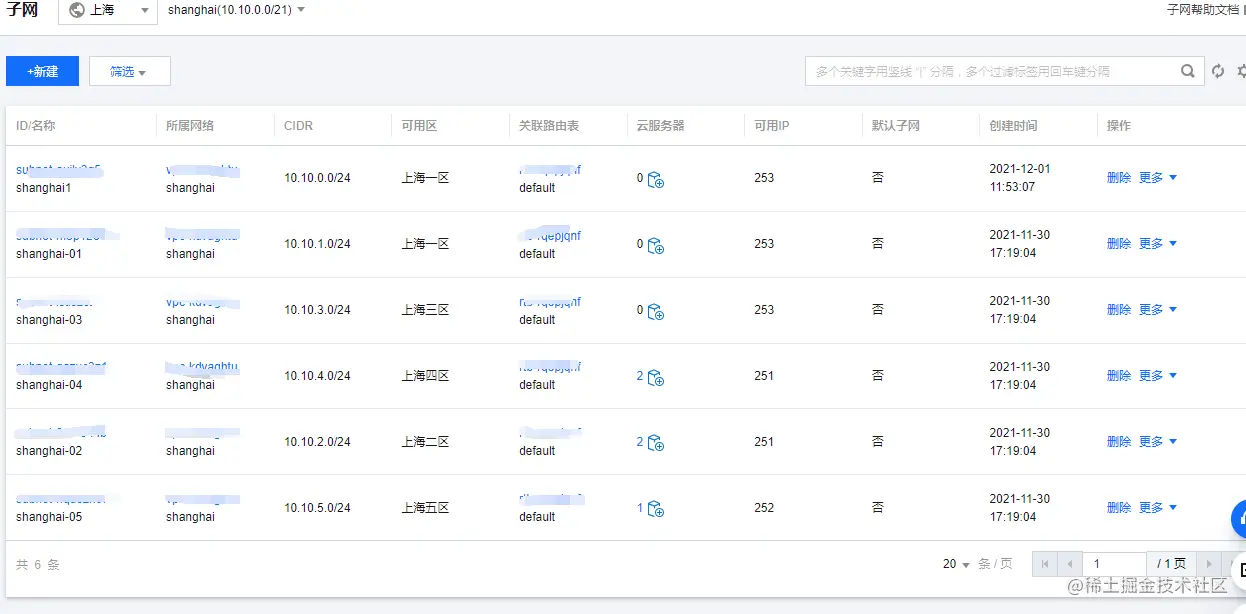
Task: Select CIDR cell 10.10.2.0/24
Action: pos(317,442)
